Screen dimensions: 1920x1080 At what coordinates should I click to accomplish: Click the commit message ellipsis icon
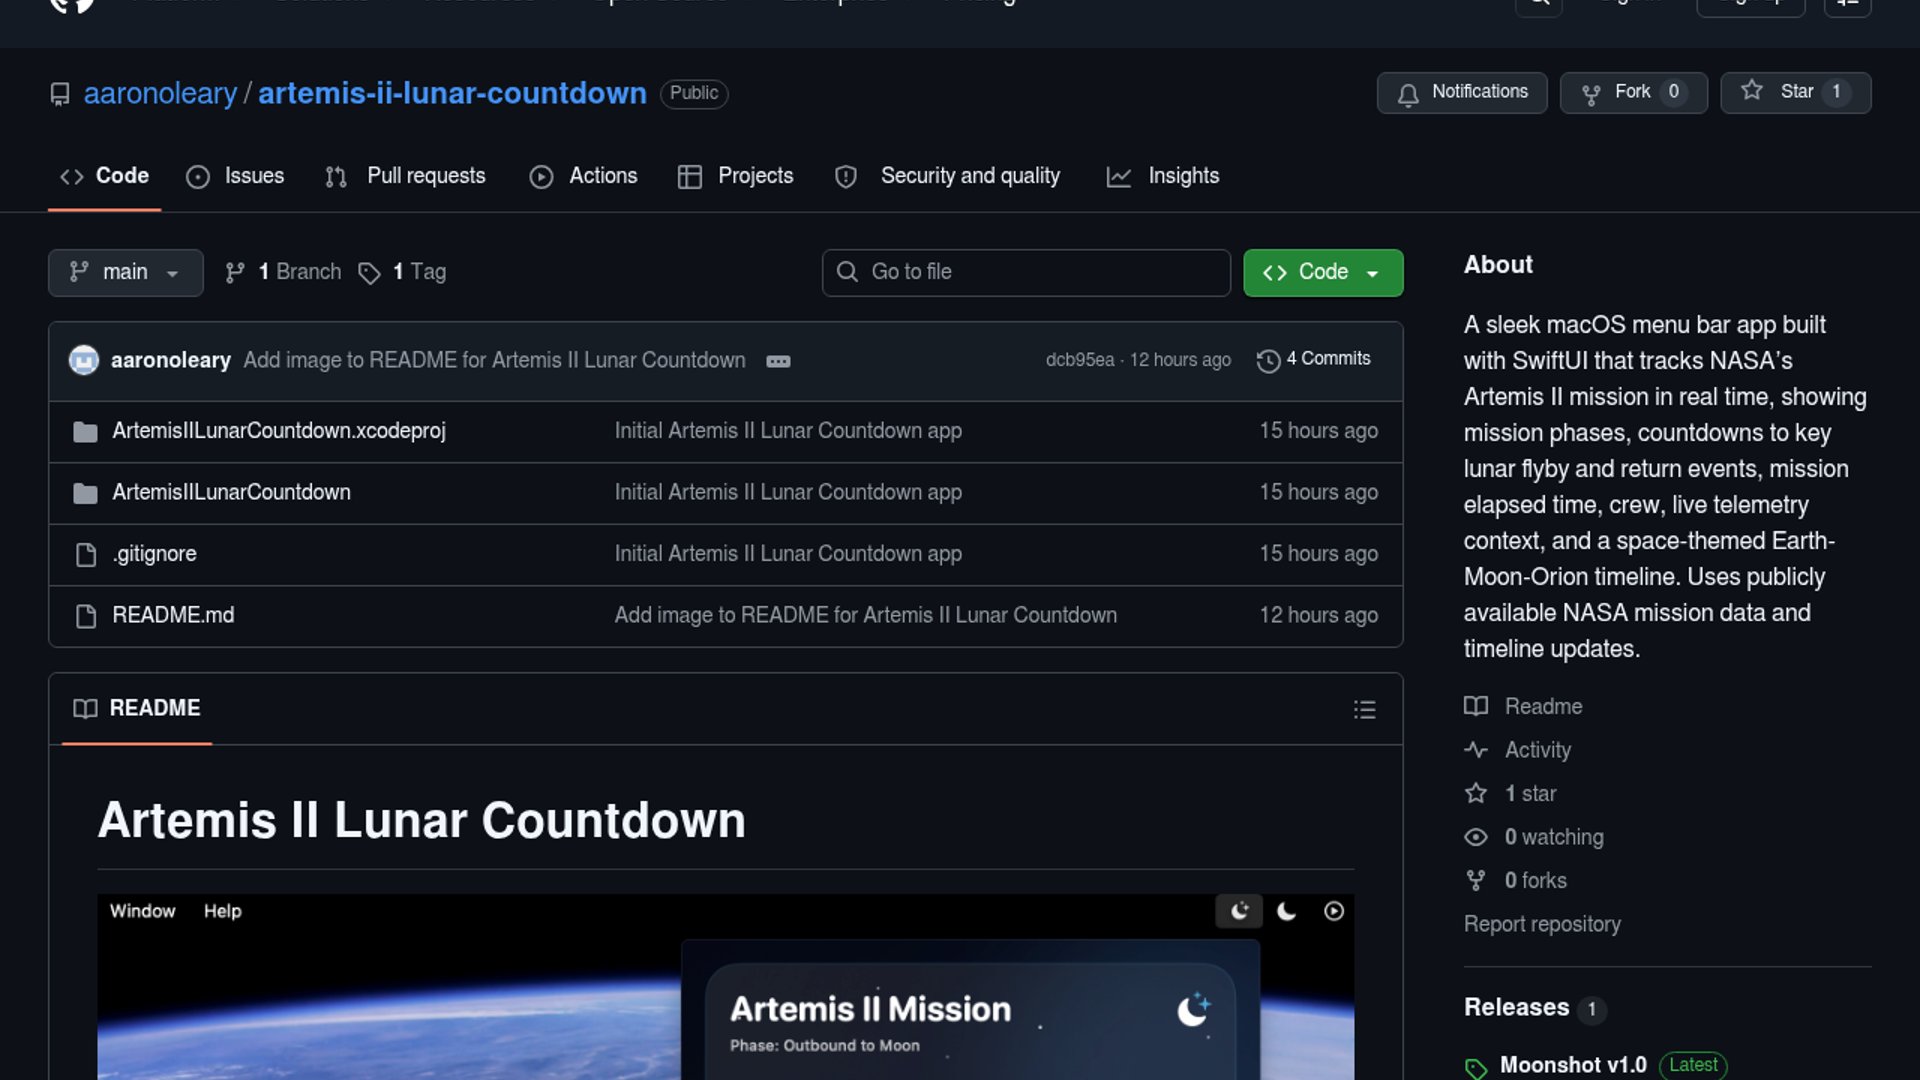click(x=778, y=361)
